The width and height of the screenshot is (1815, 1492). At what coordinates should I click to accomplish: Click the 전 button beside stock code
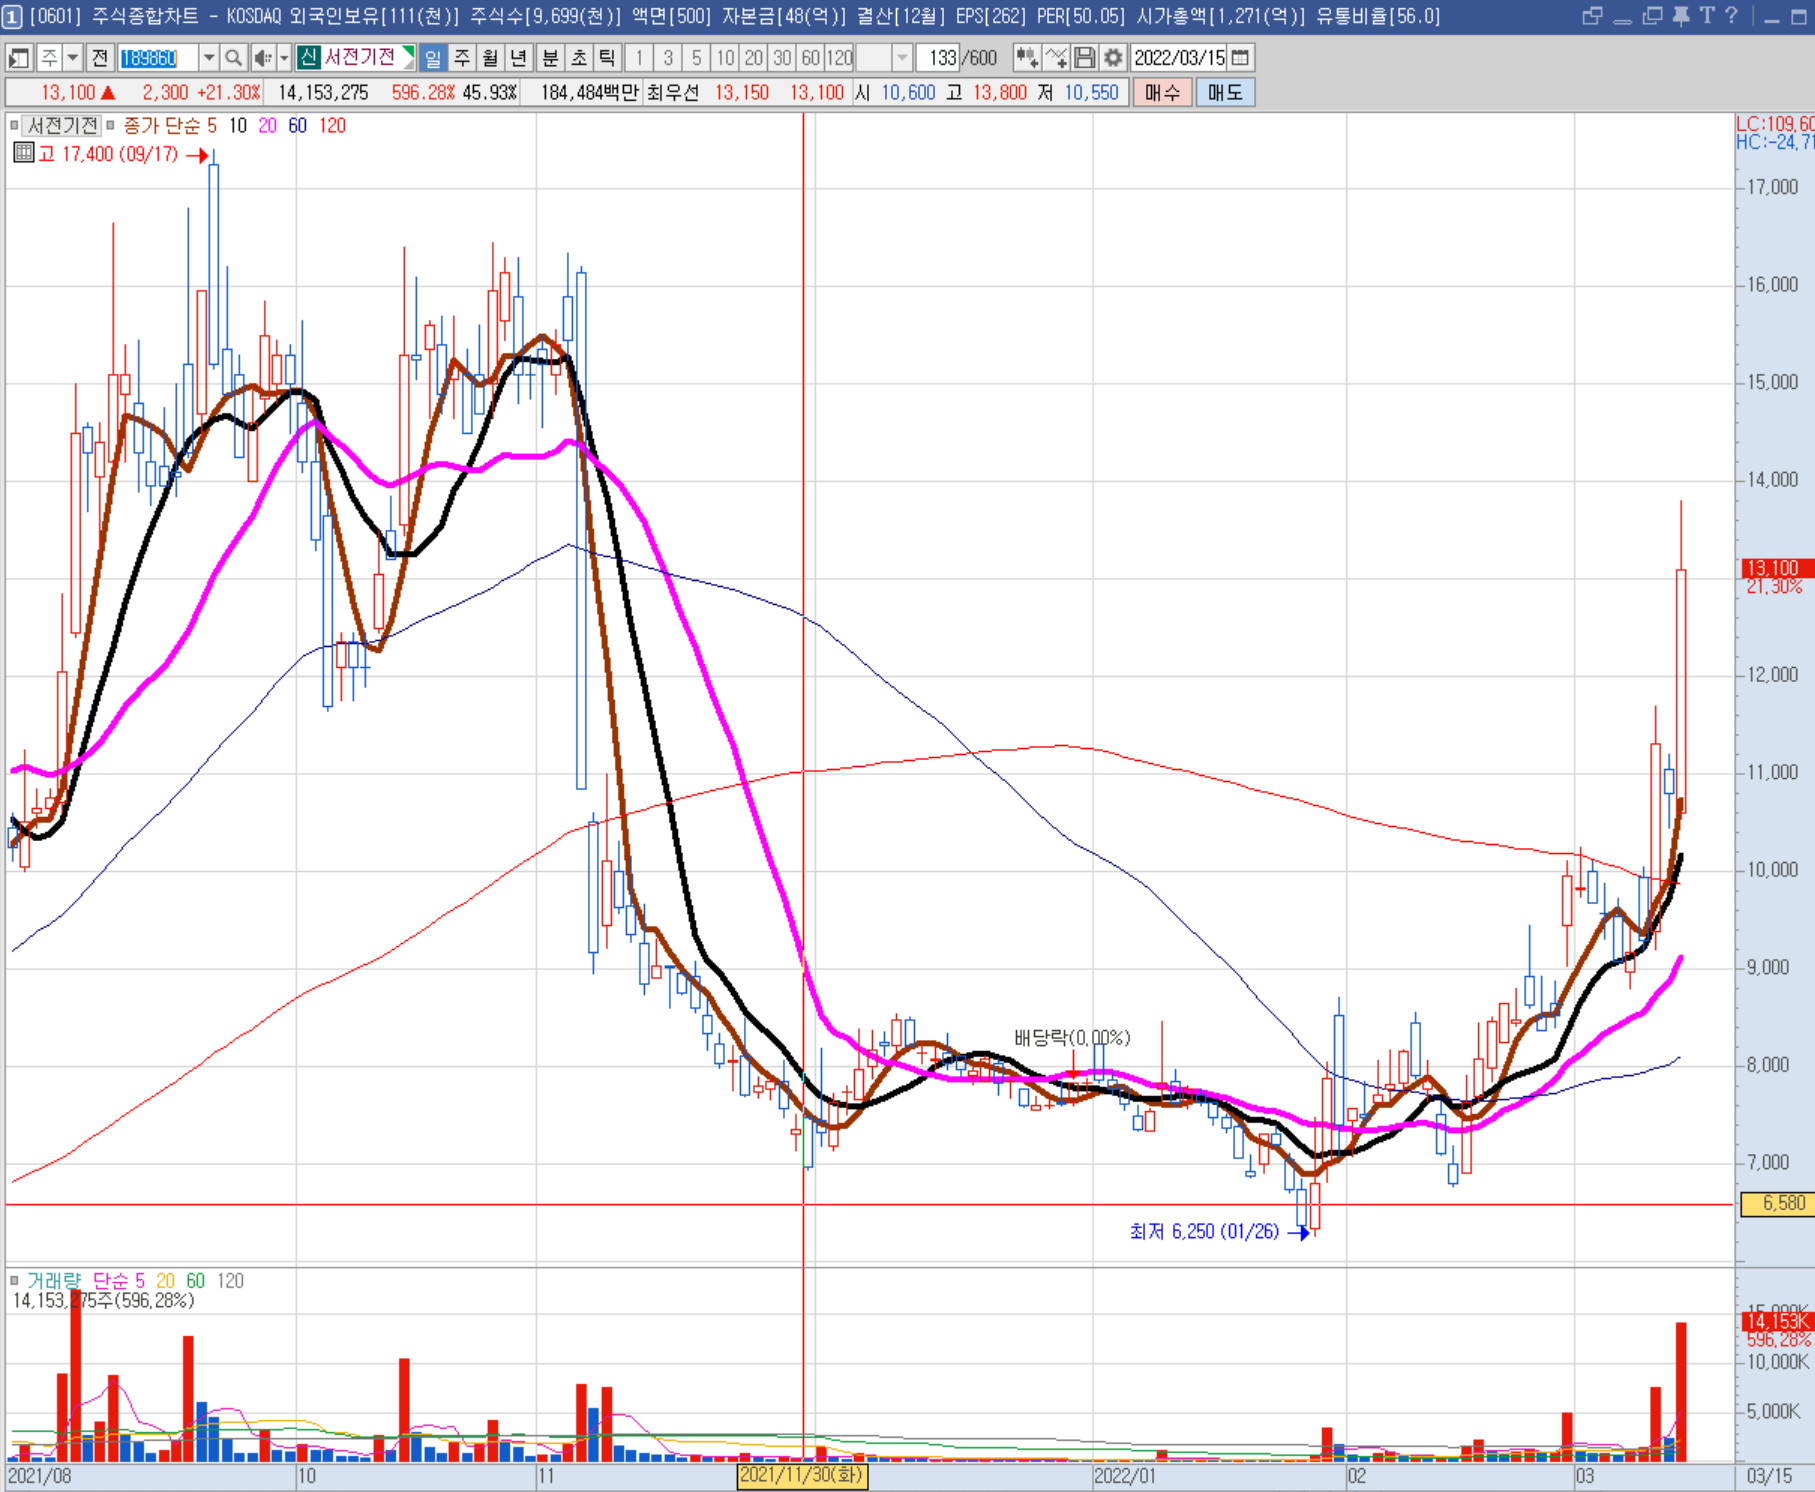tap(100, 58)
